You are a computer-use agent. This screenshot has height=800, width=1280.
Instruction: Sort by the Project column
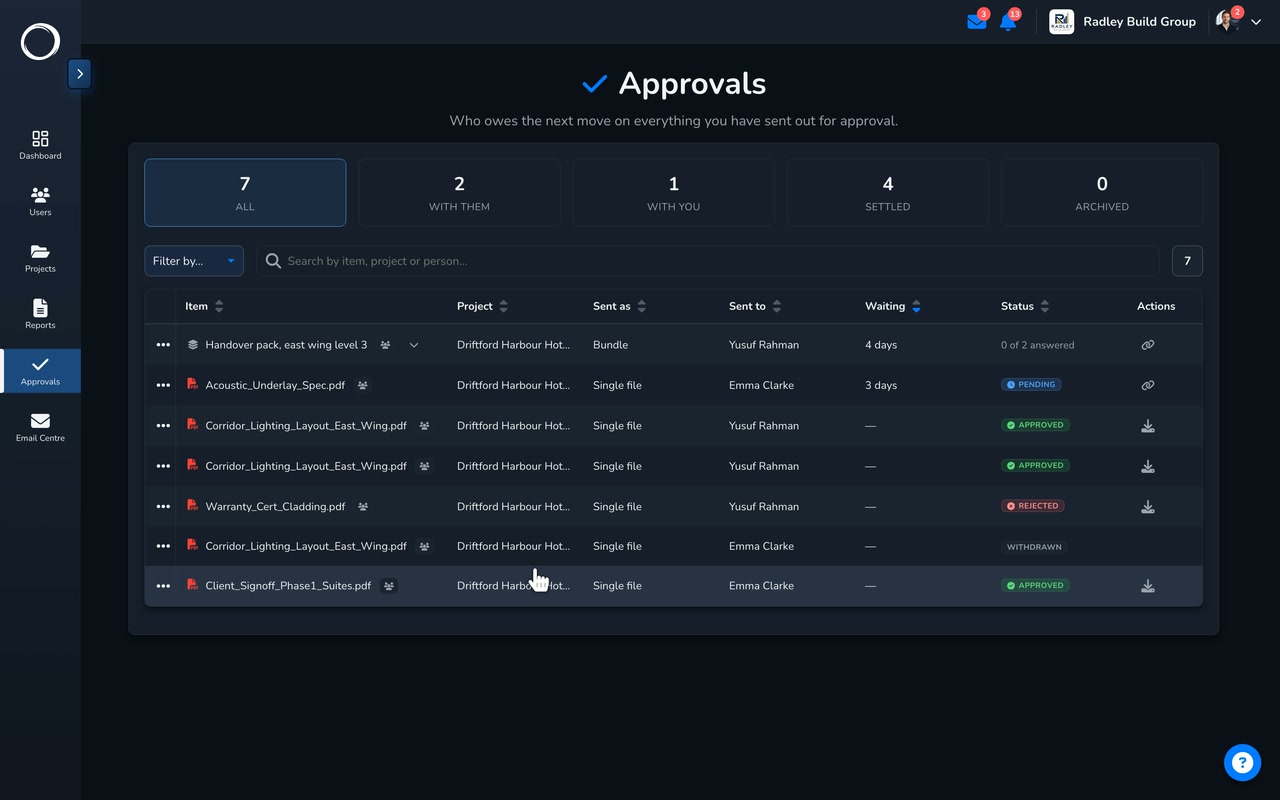click(x=482, y=306)
